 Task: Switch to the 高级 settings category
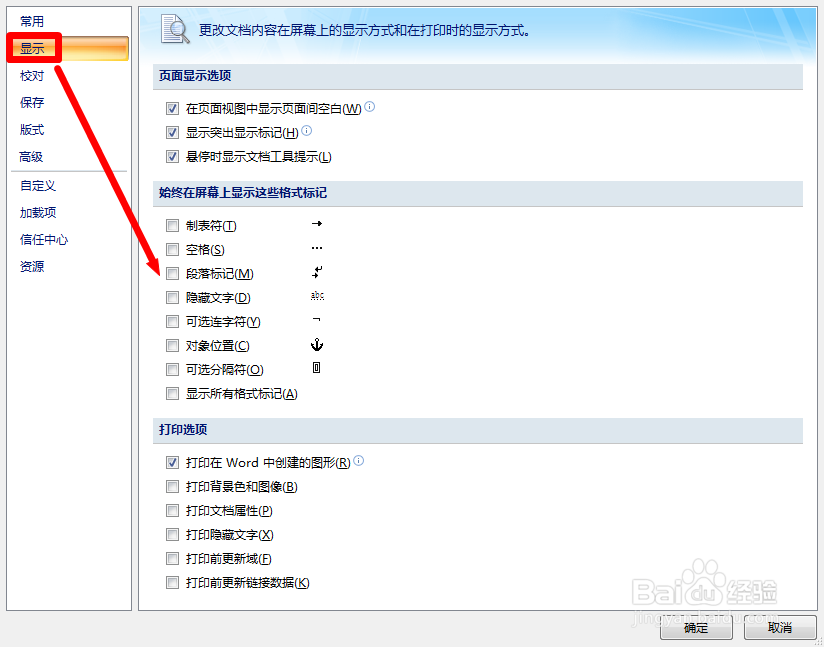[31, 156]
